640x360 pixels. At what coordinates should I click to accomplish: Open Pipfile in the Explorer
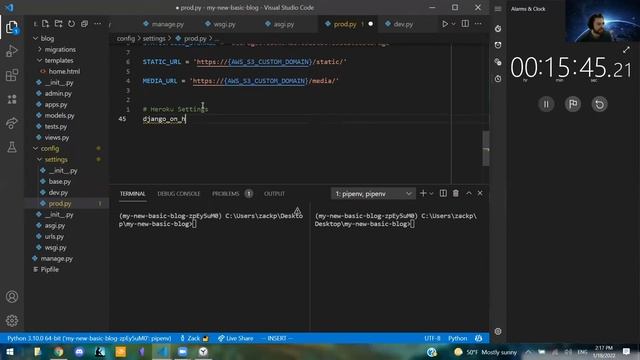point(49,270)
